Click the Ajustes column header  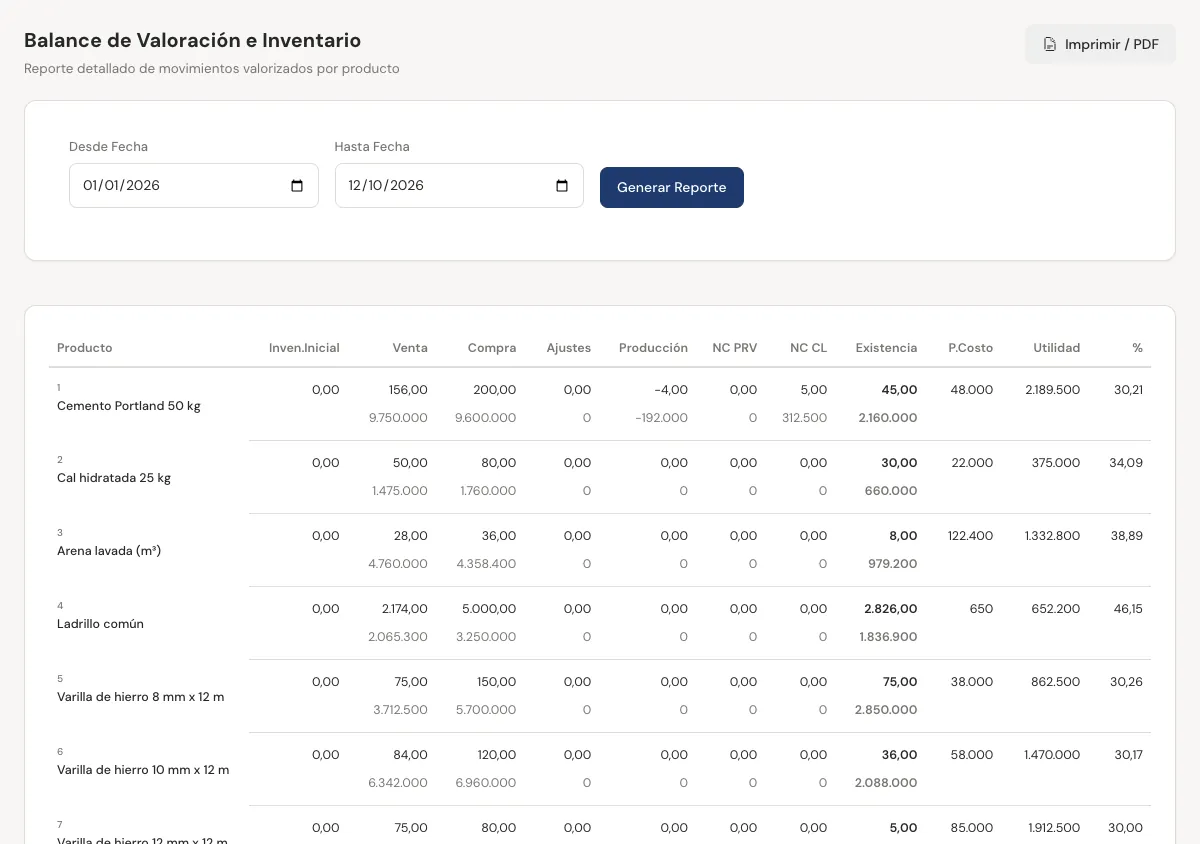pos(569,348)
